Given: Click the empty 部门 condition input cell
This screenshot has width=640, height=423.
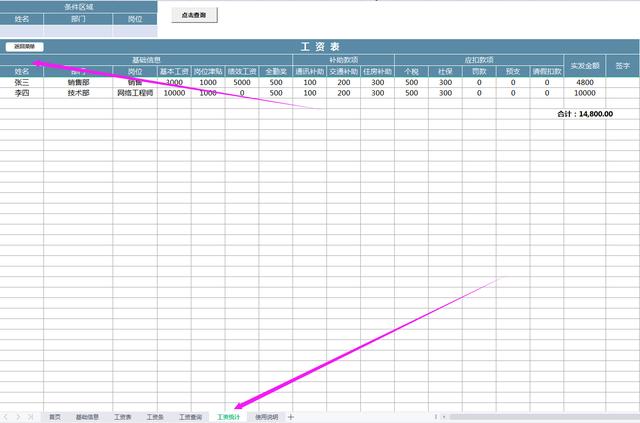Looking at the screenshot, I should point(78,31).
